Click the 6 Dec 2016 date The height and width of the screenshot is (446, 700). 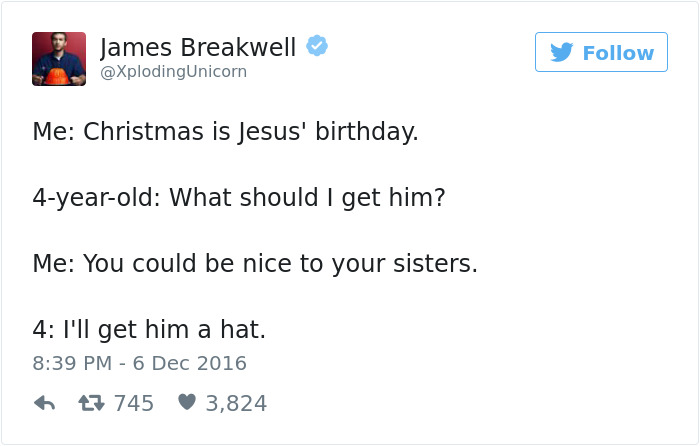190,363
